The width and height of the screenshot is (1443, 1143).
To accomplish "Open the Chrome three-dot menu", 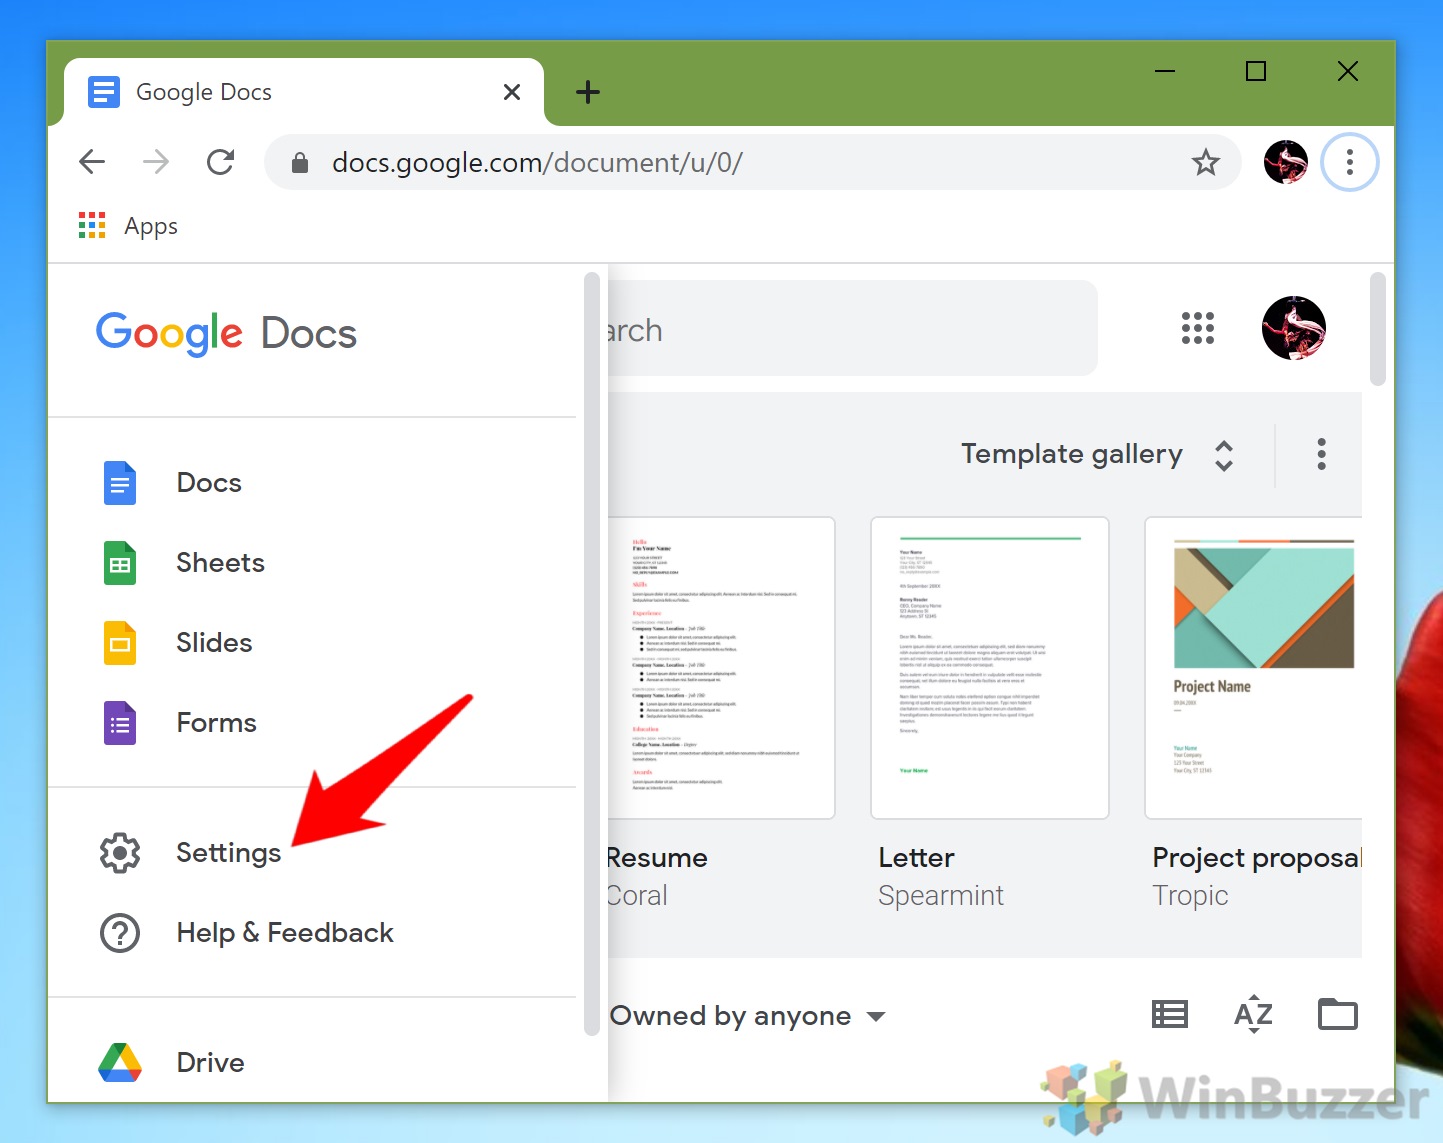I will (1350, 162).
